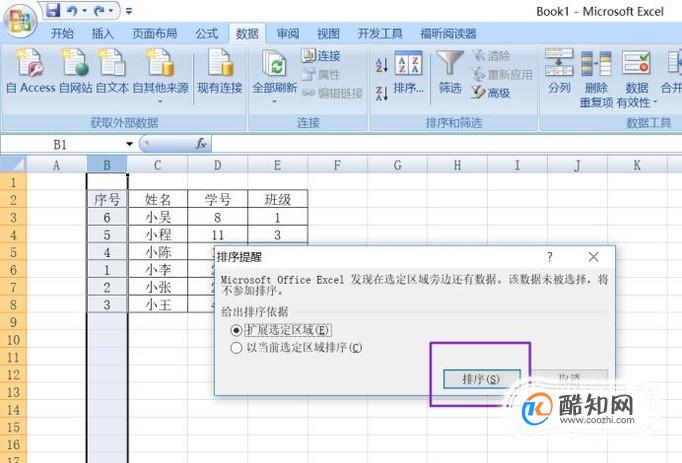
Task: Import data from Access icon
Action: coord(30,72)
